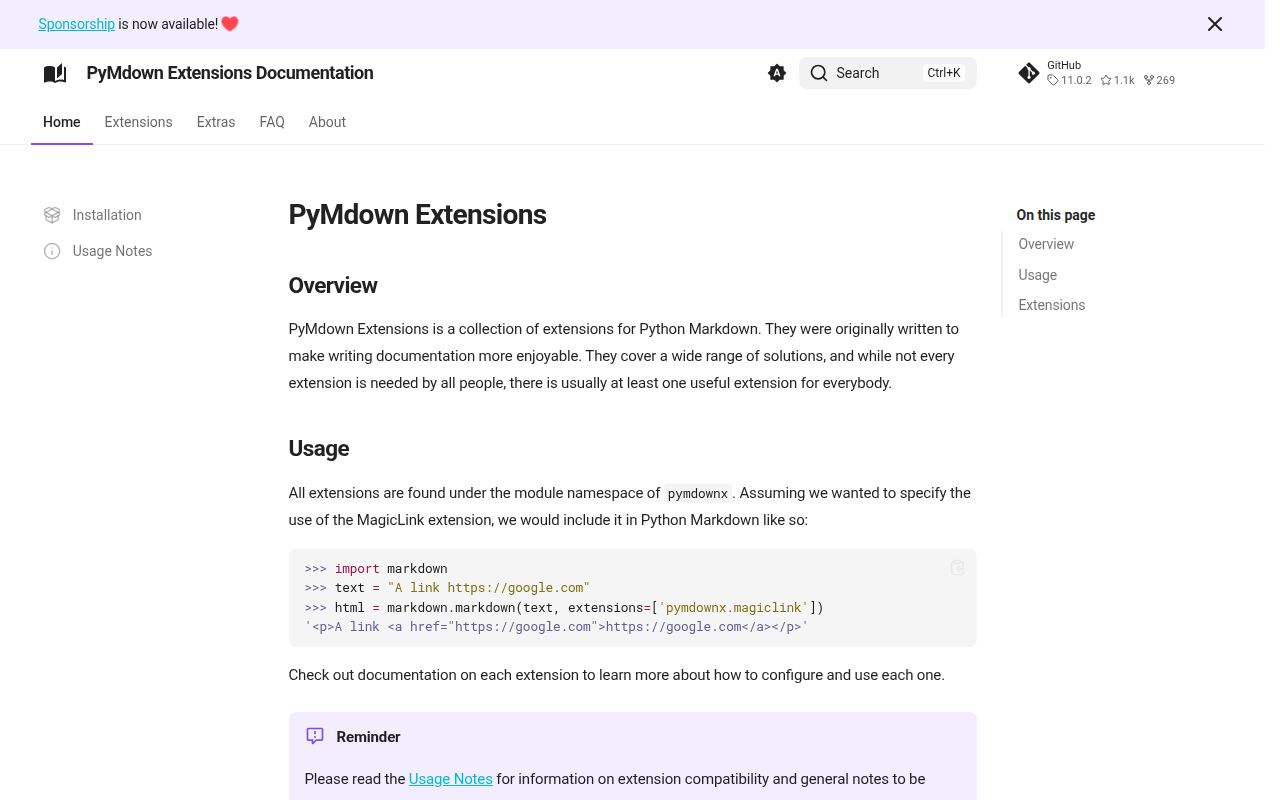1280x800 pixels.
Task: Click the GitHub repository label
Action: coord(1064,65)
